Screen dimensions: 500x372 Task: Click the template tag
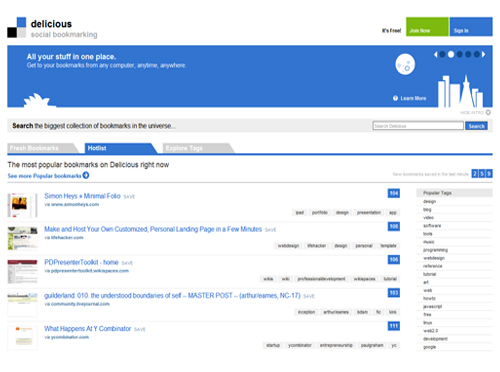tap(388, 246)
